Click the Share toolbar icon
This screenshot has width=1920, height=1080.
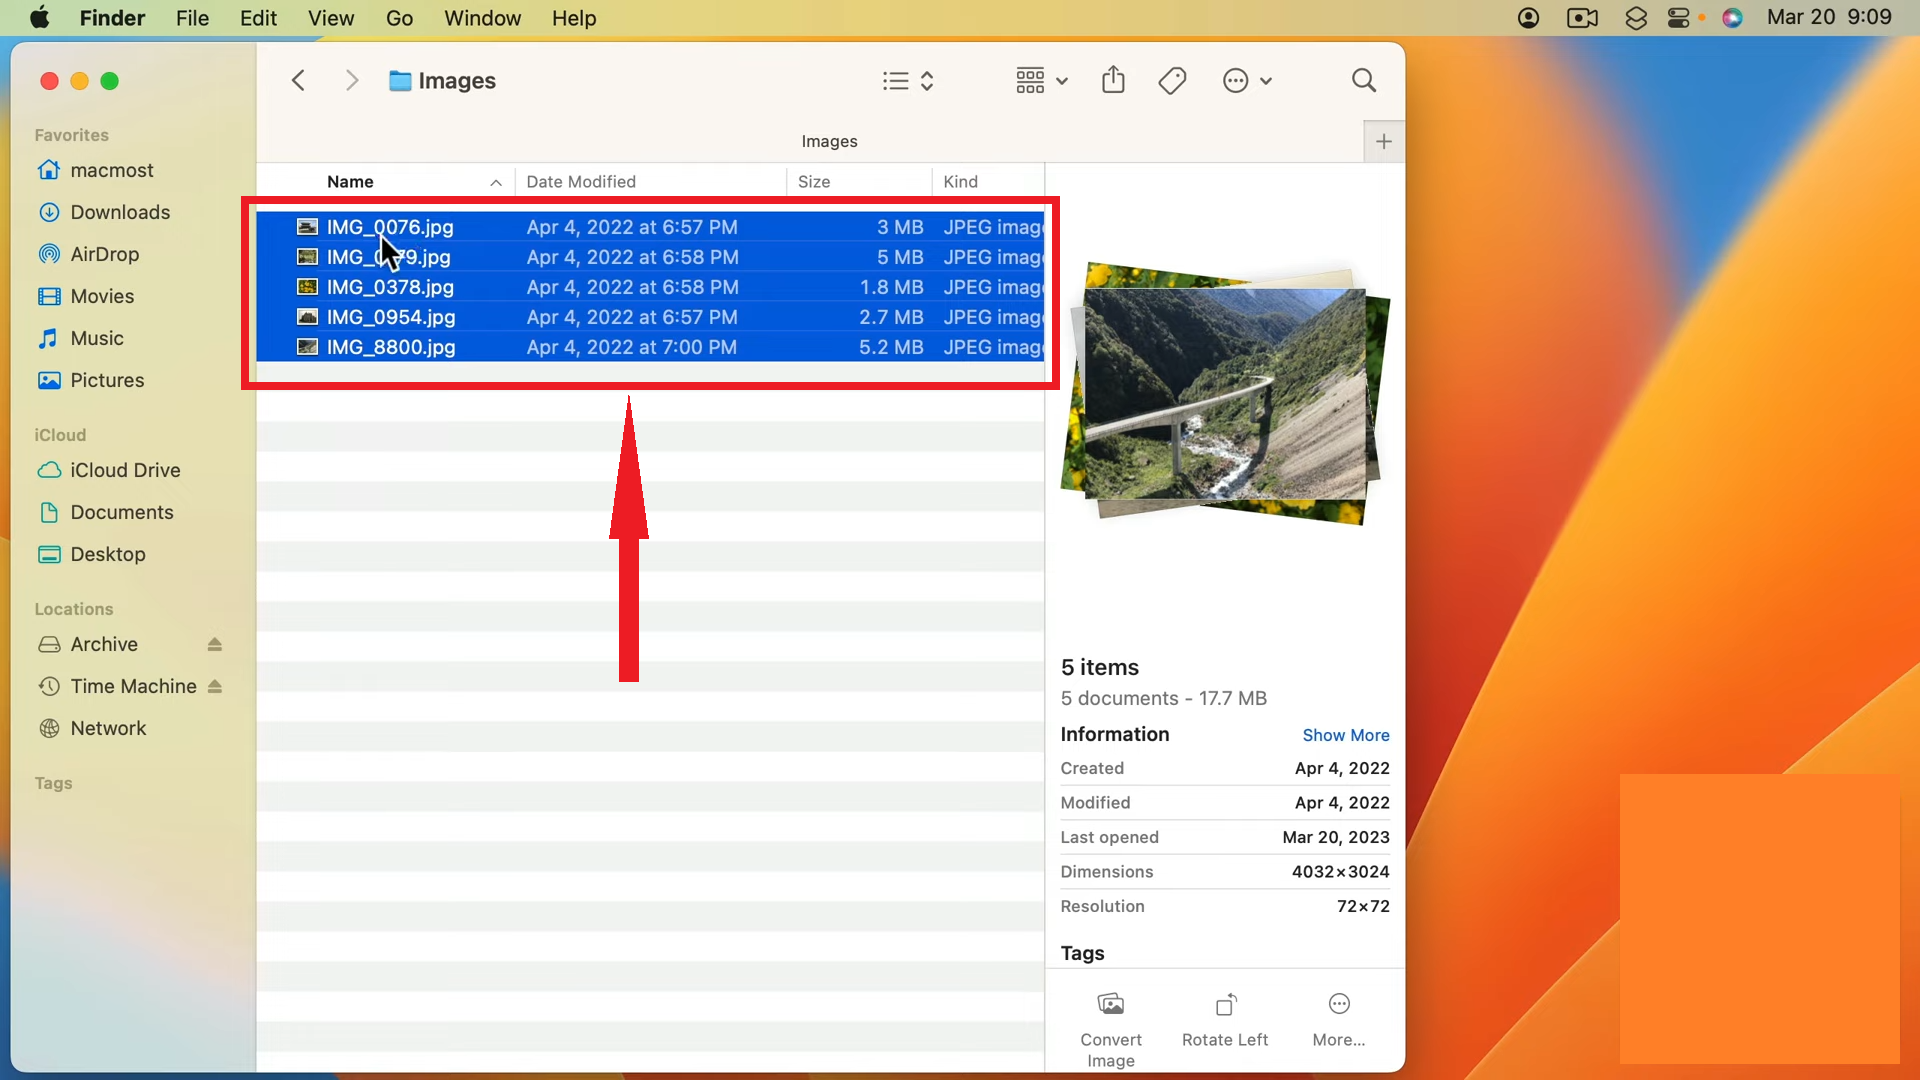pyautogui.click(x=1113, y=80)
